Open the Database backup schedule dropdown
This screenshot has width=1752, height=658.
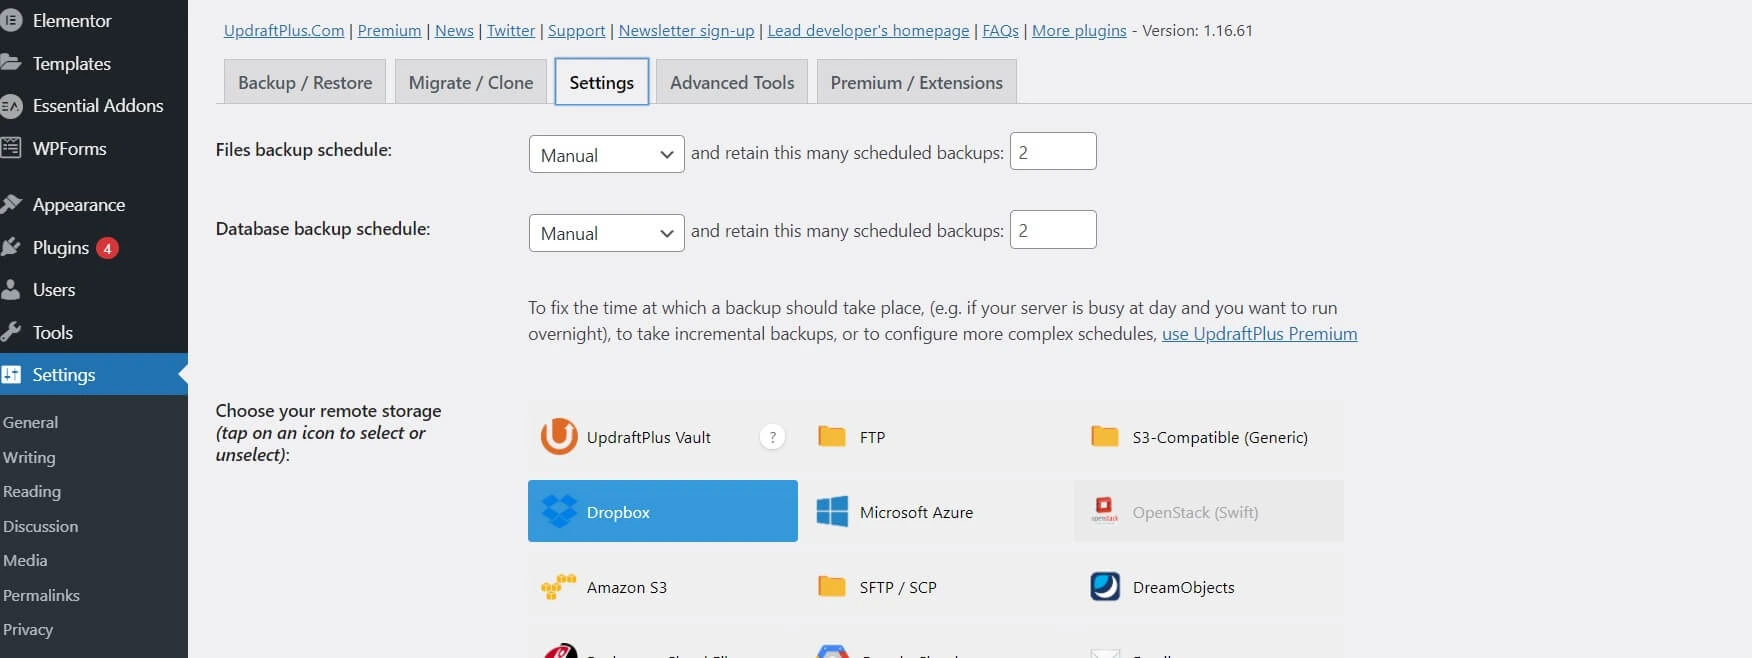(606, 233)
